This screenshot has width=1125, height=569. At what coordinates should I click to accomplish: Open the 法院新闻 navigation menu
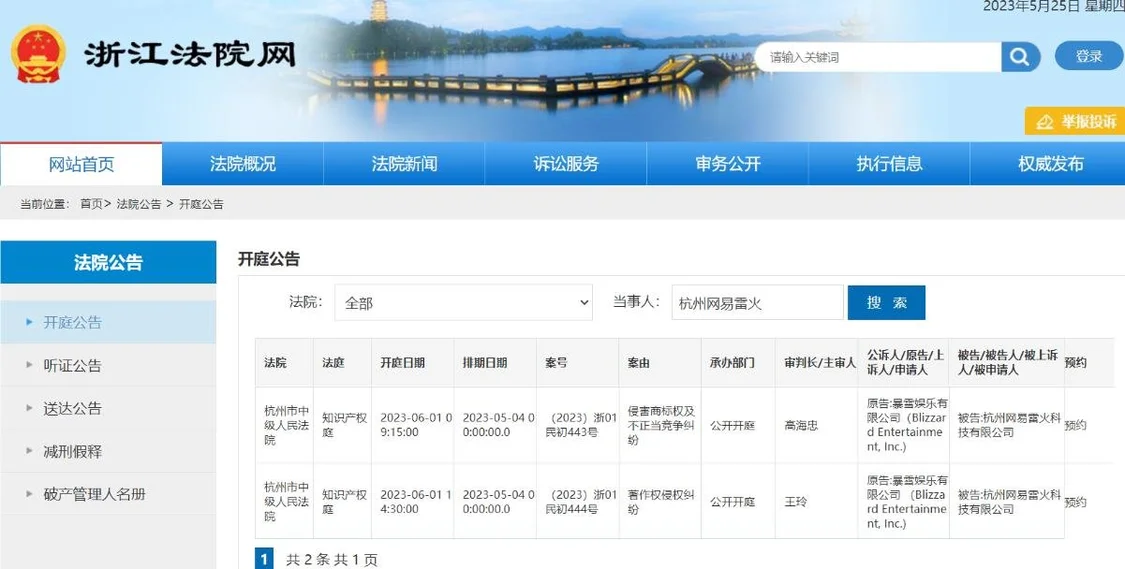click(404, 164)
